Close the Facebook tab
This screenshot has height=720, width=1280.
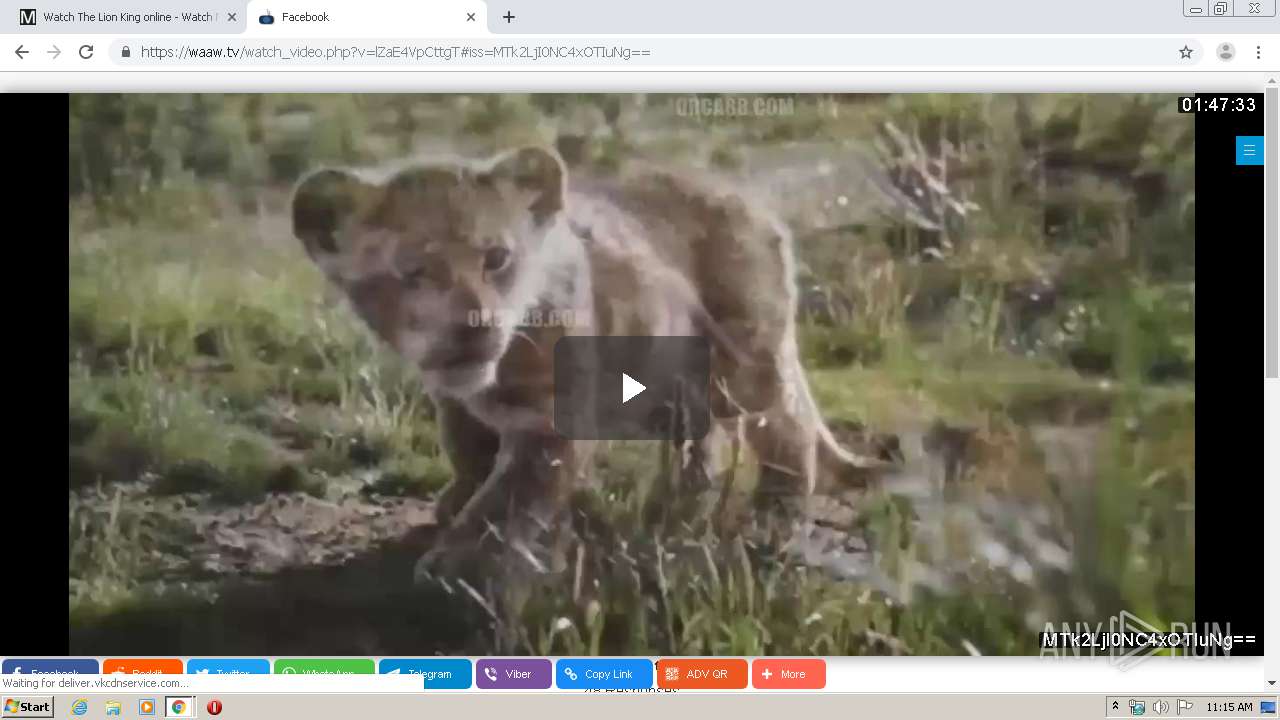coord(471,17)
